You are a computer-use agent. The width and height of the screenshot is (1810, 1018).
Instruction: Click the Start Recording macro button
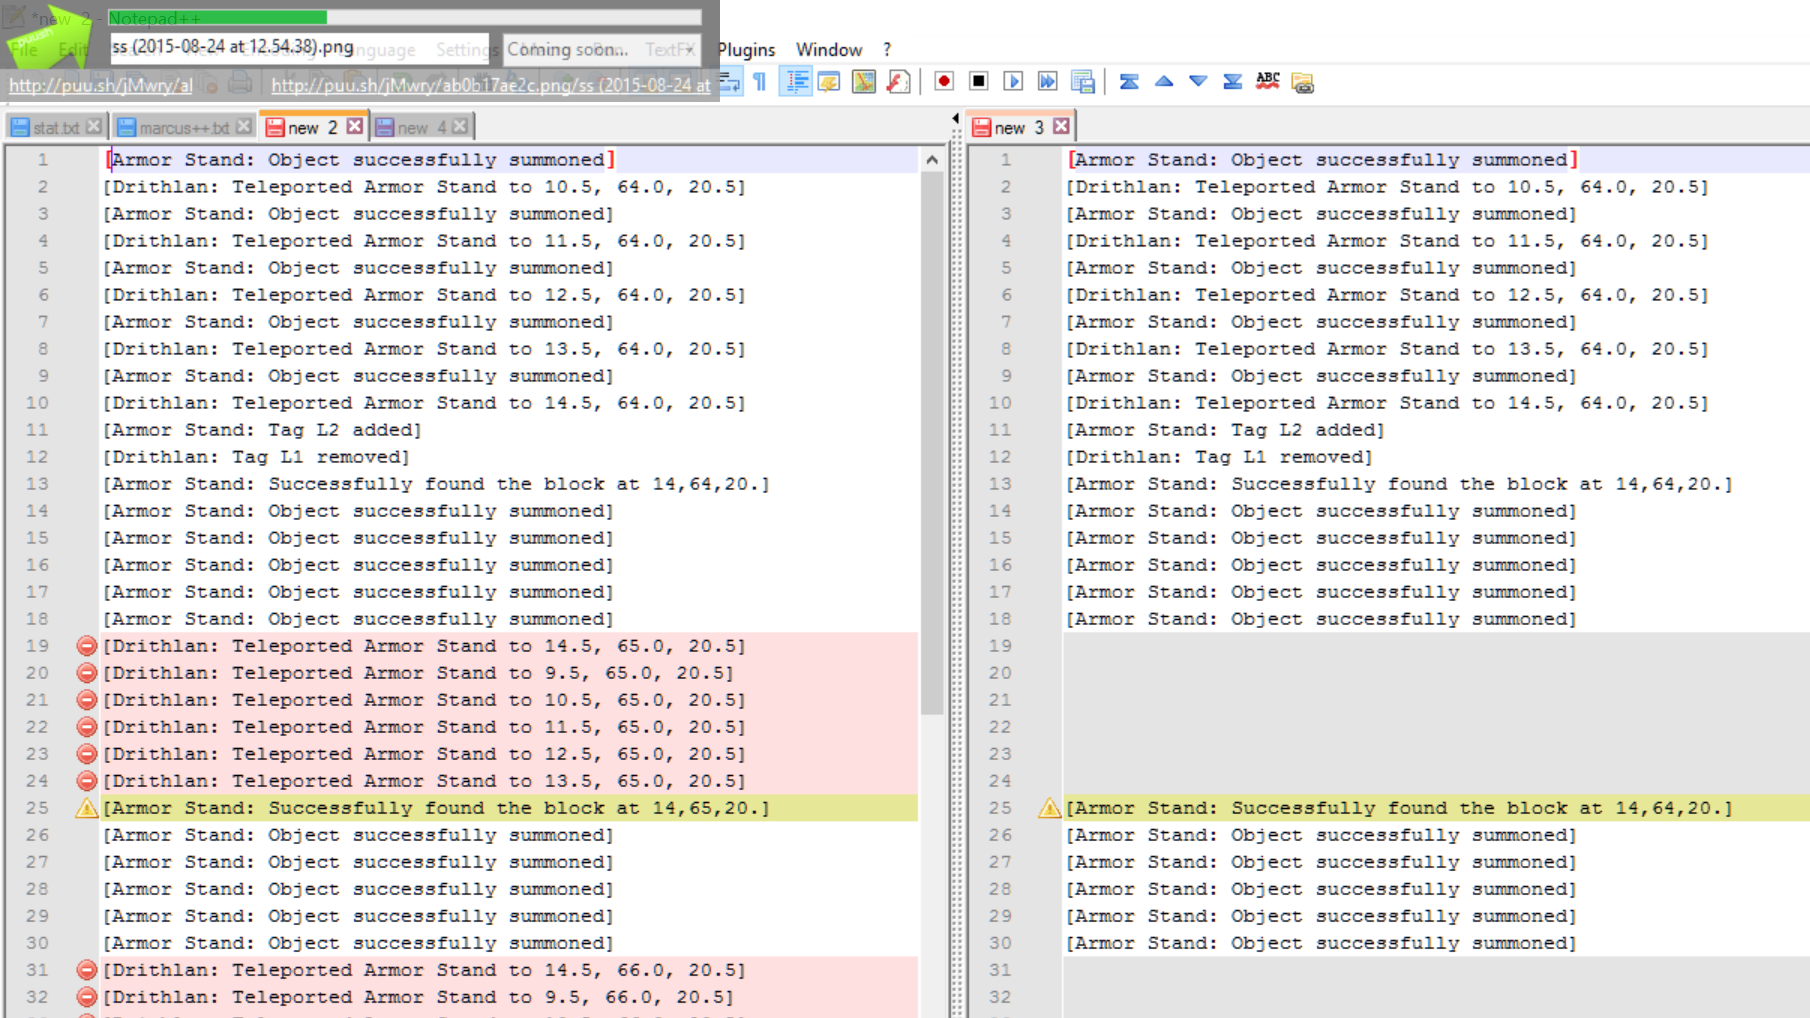point(943,82)
